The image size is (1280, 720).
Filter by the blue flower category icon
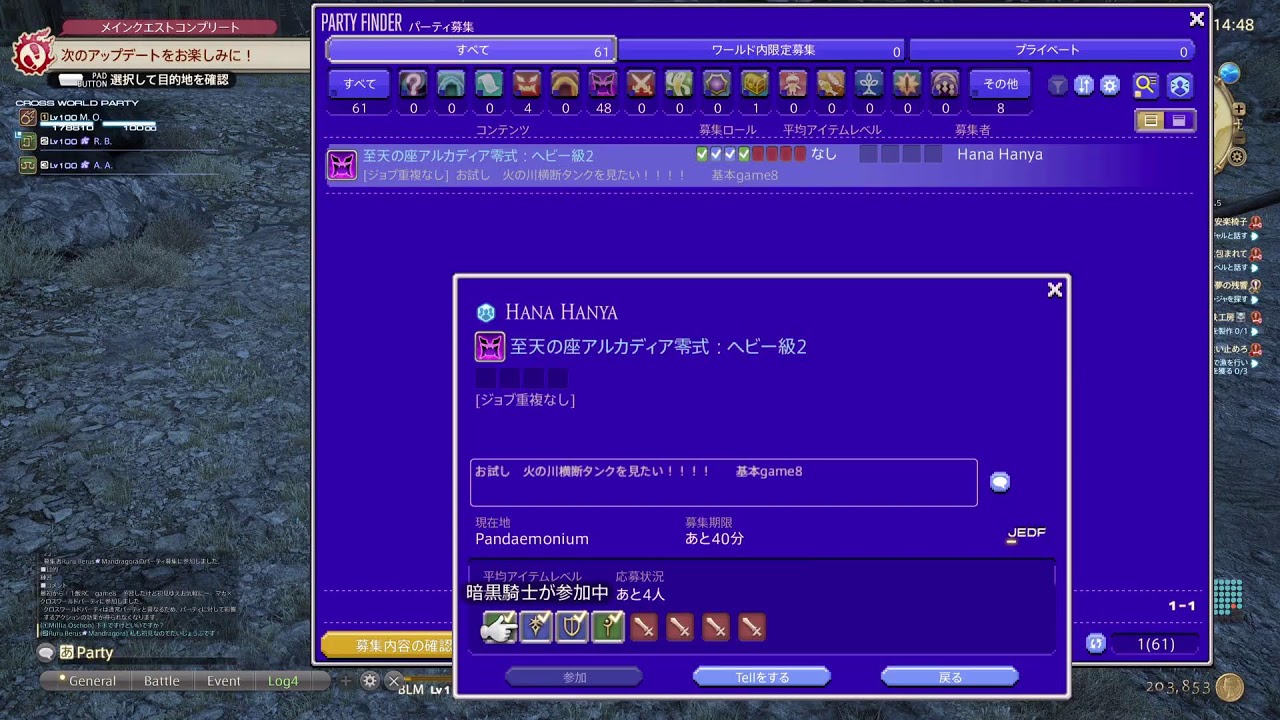869,84
